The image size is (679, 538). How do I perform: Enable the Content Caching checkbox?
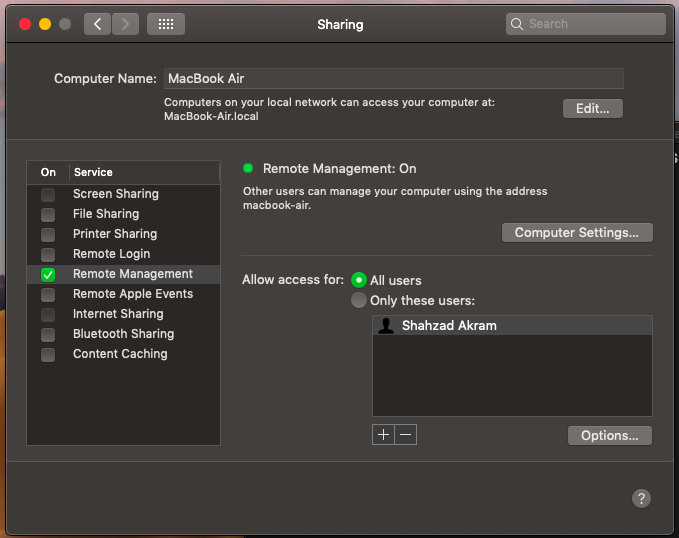tap(48, 354)
